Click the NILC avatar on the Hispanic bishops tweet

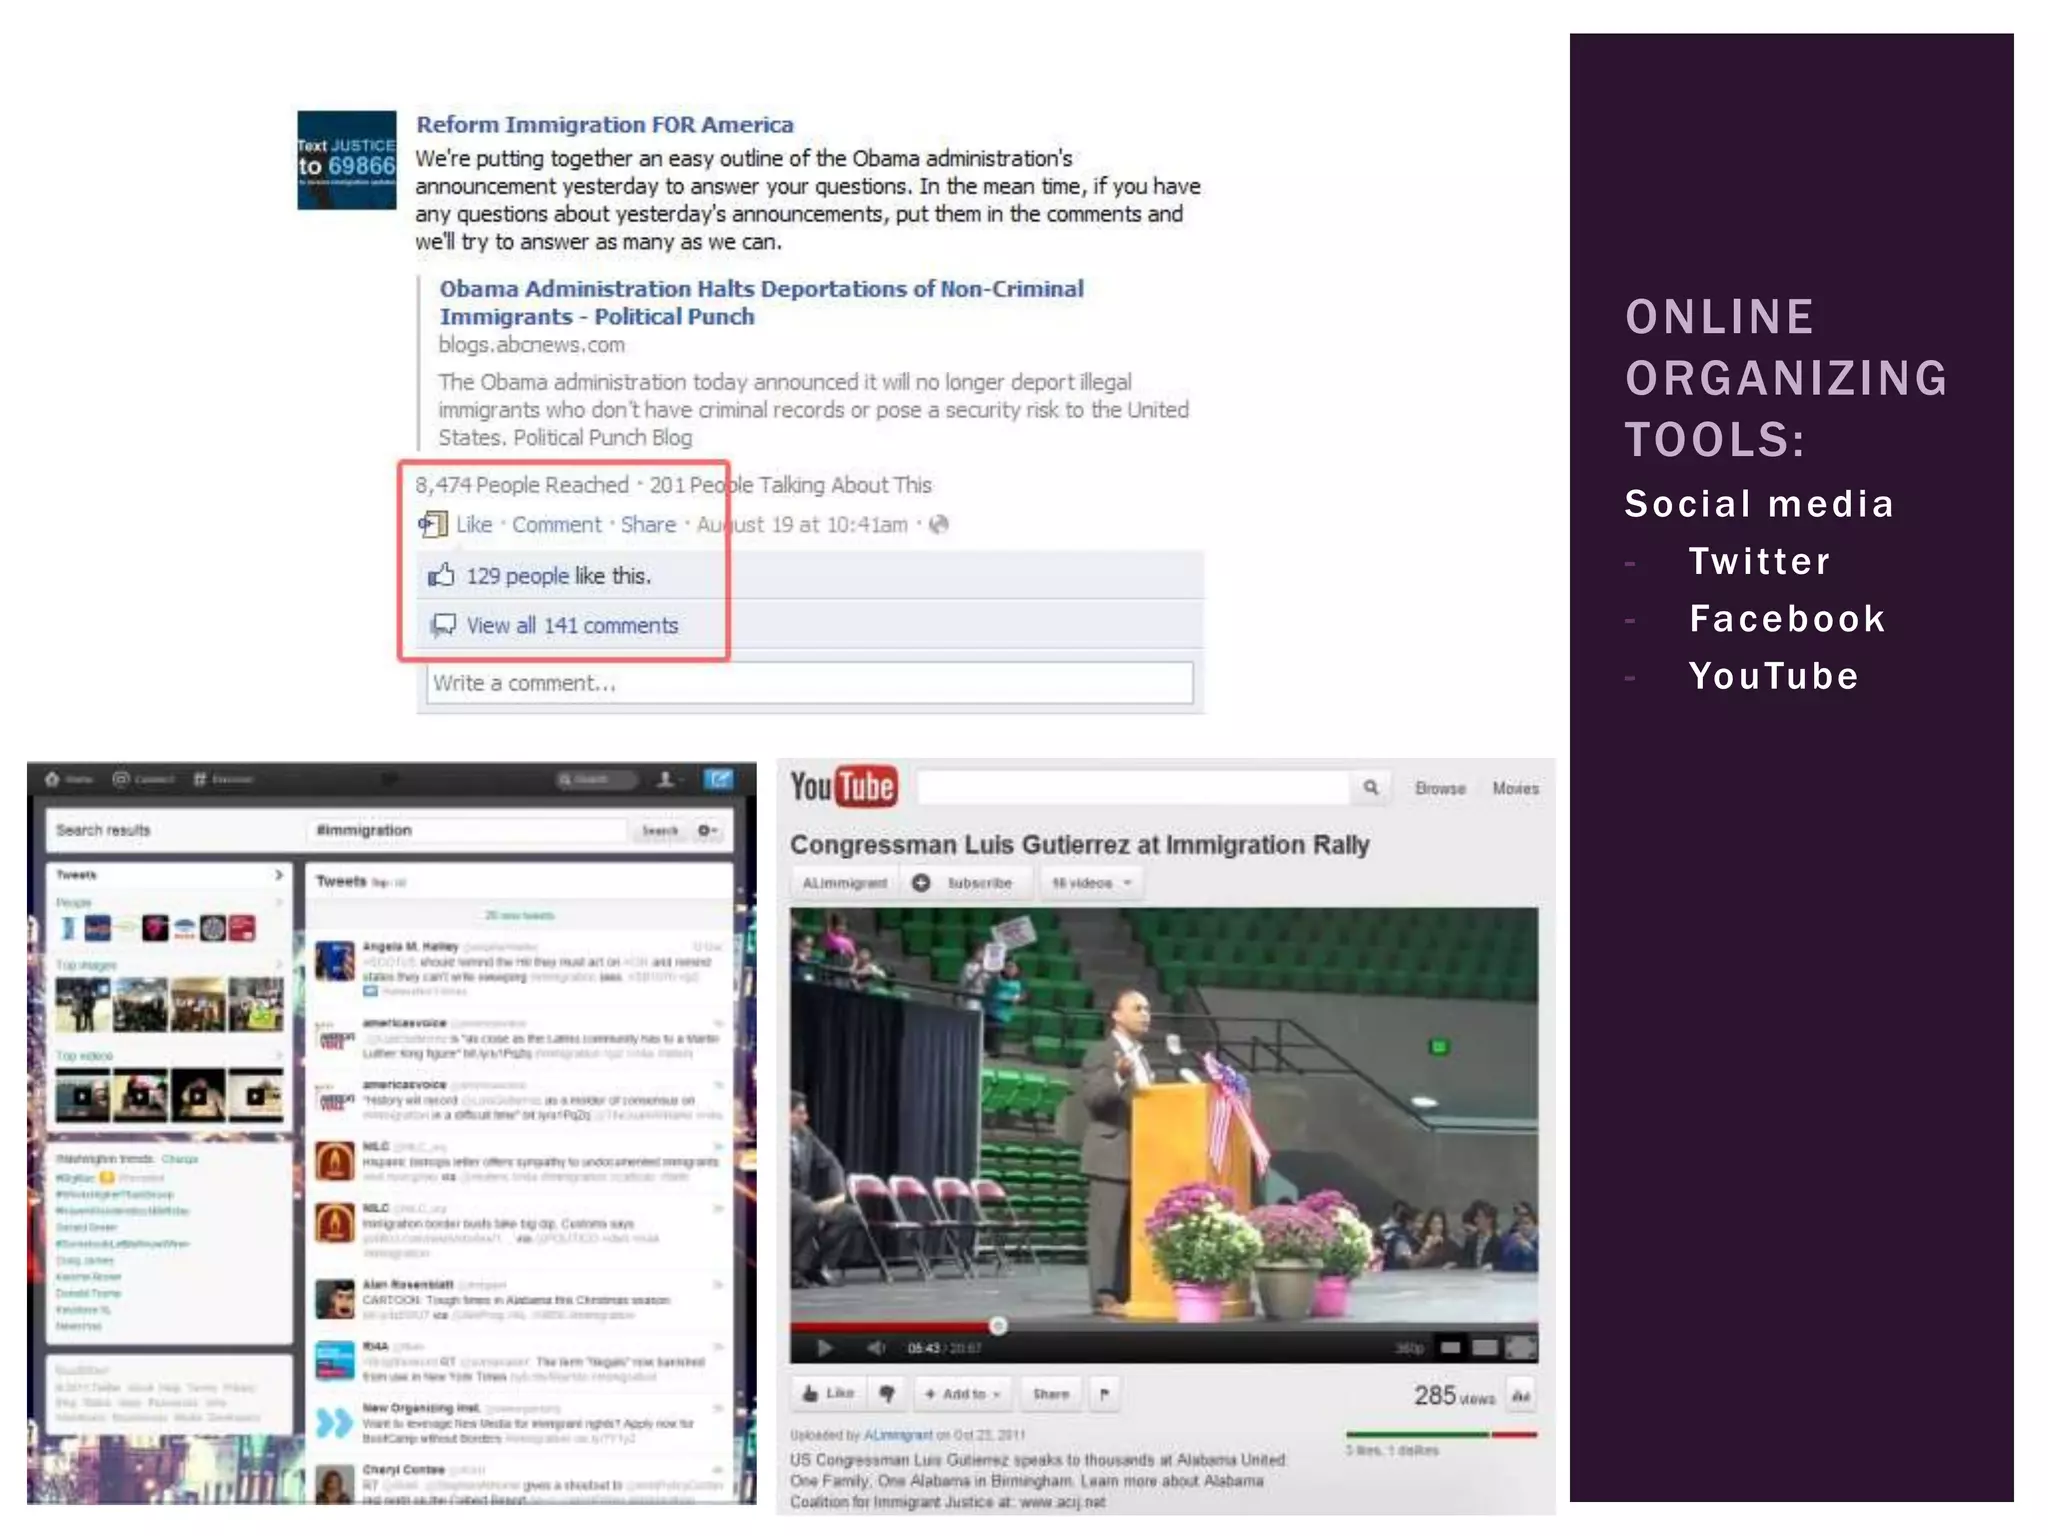click(335, 1161)
